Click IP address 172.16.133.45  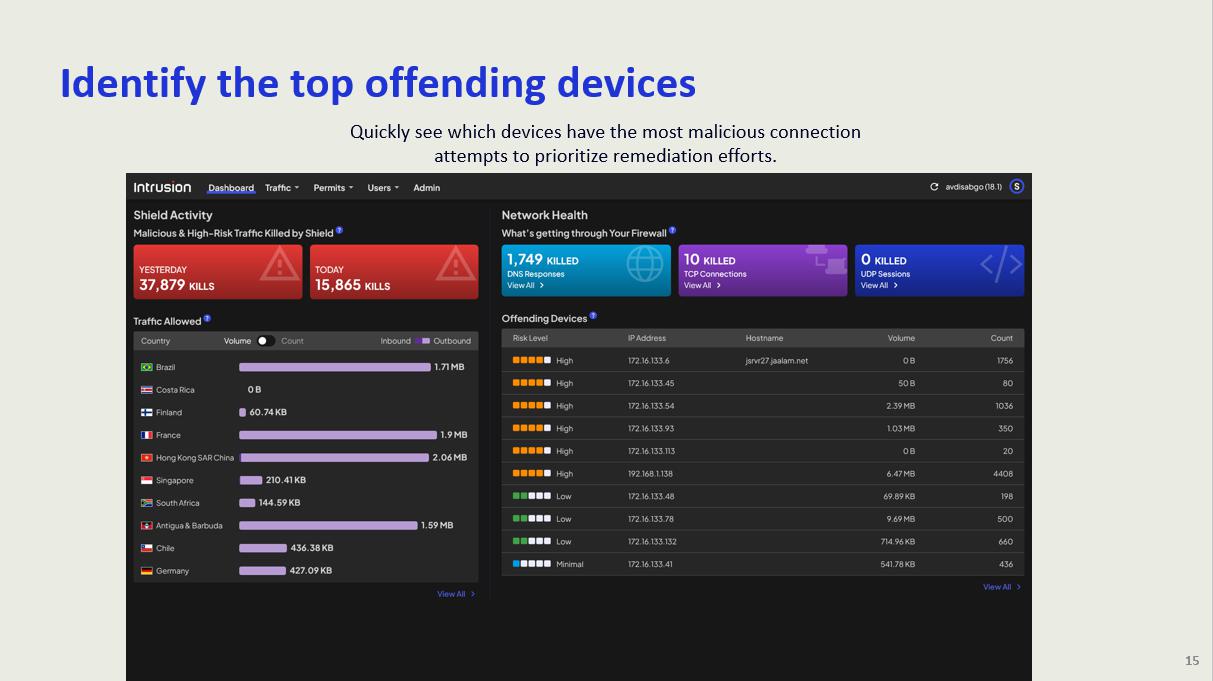[x=651, y=383]
